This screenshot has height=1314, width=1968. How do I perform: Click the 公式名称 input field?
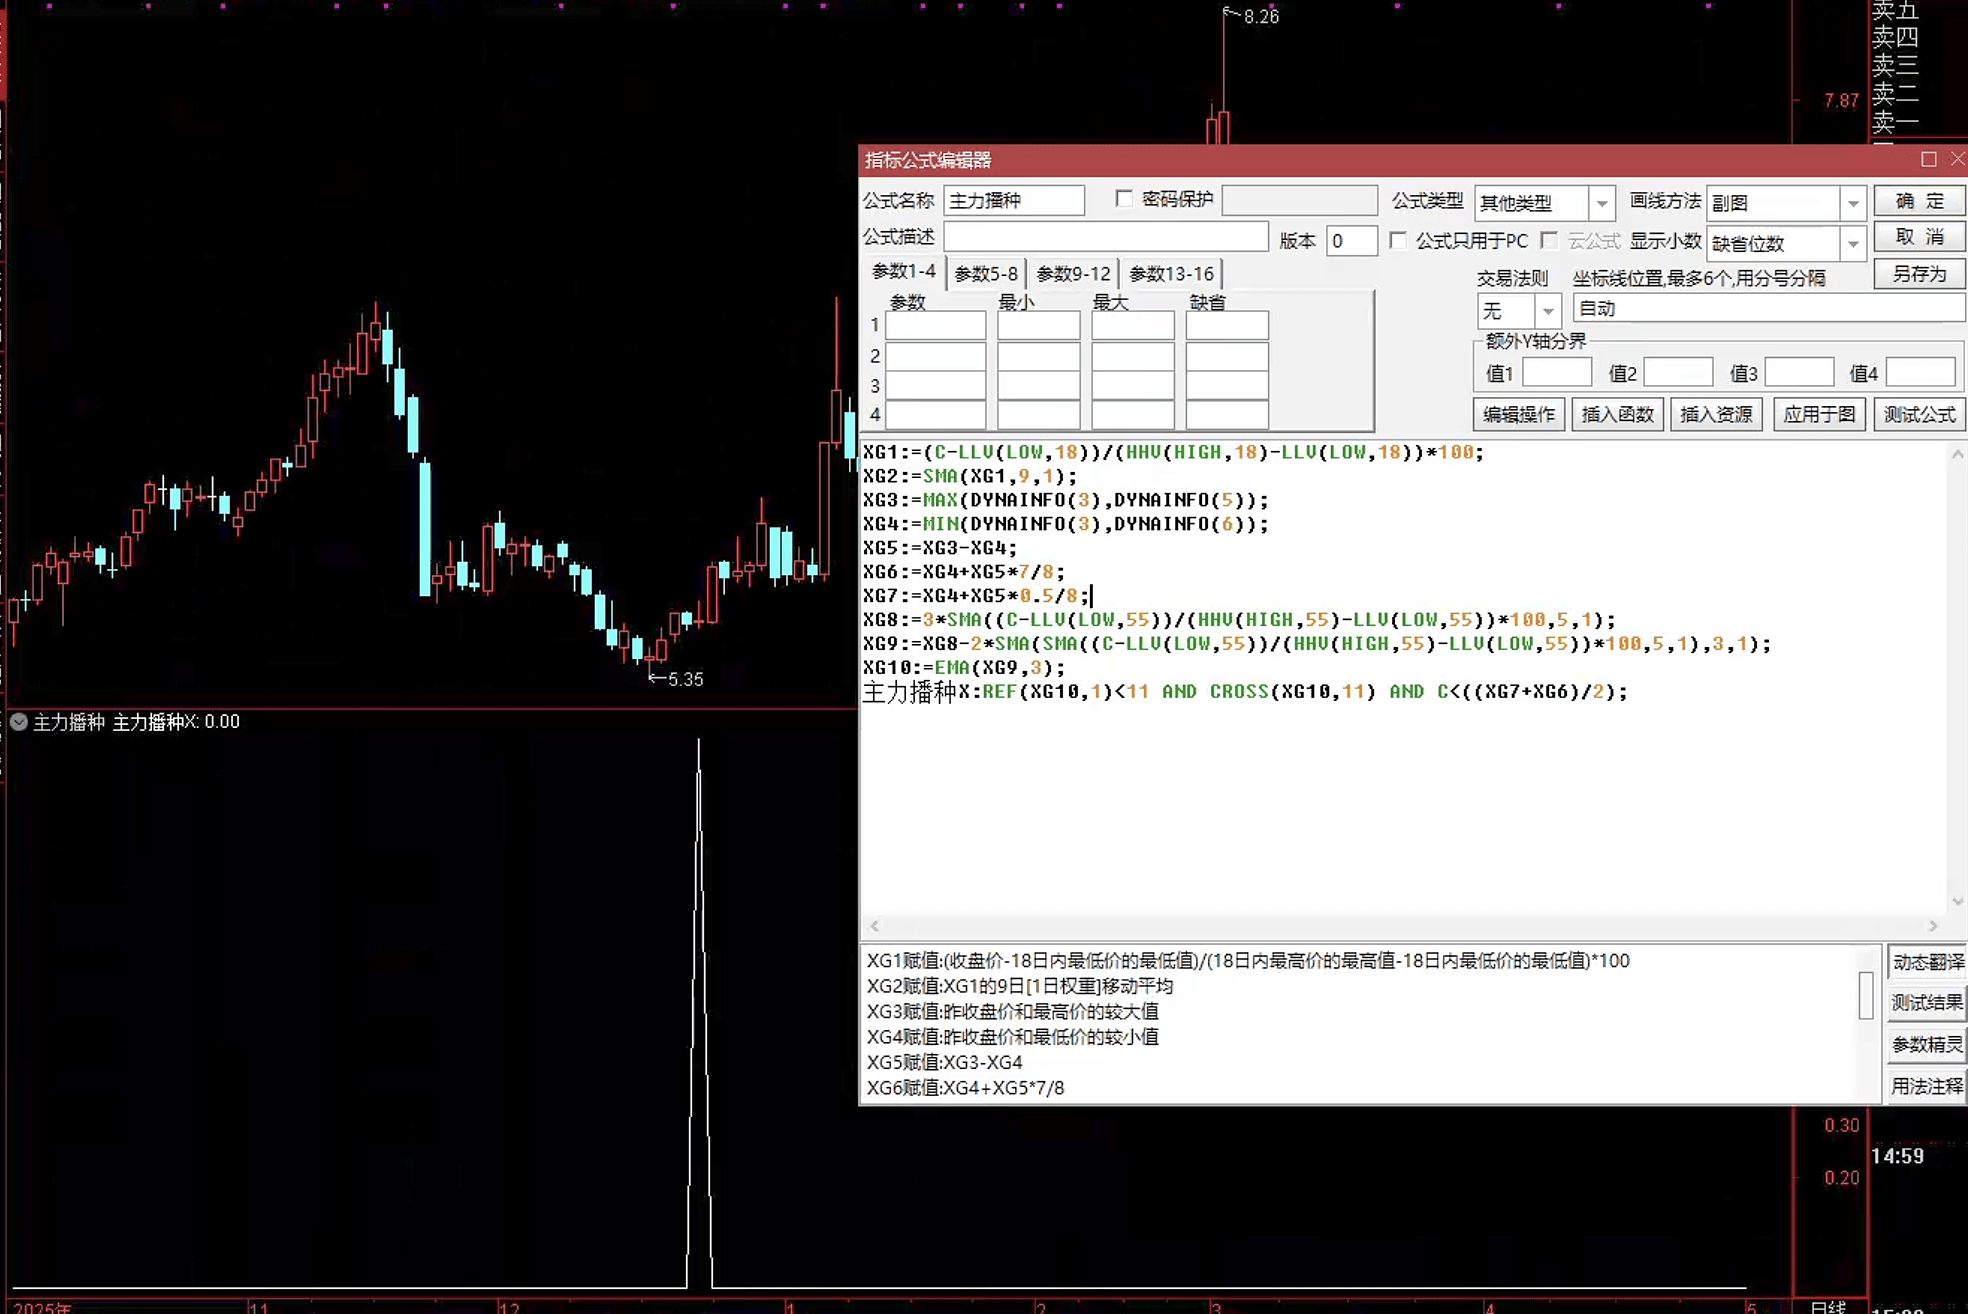coord(1014,200)
